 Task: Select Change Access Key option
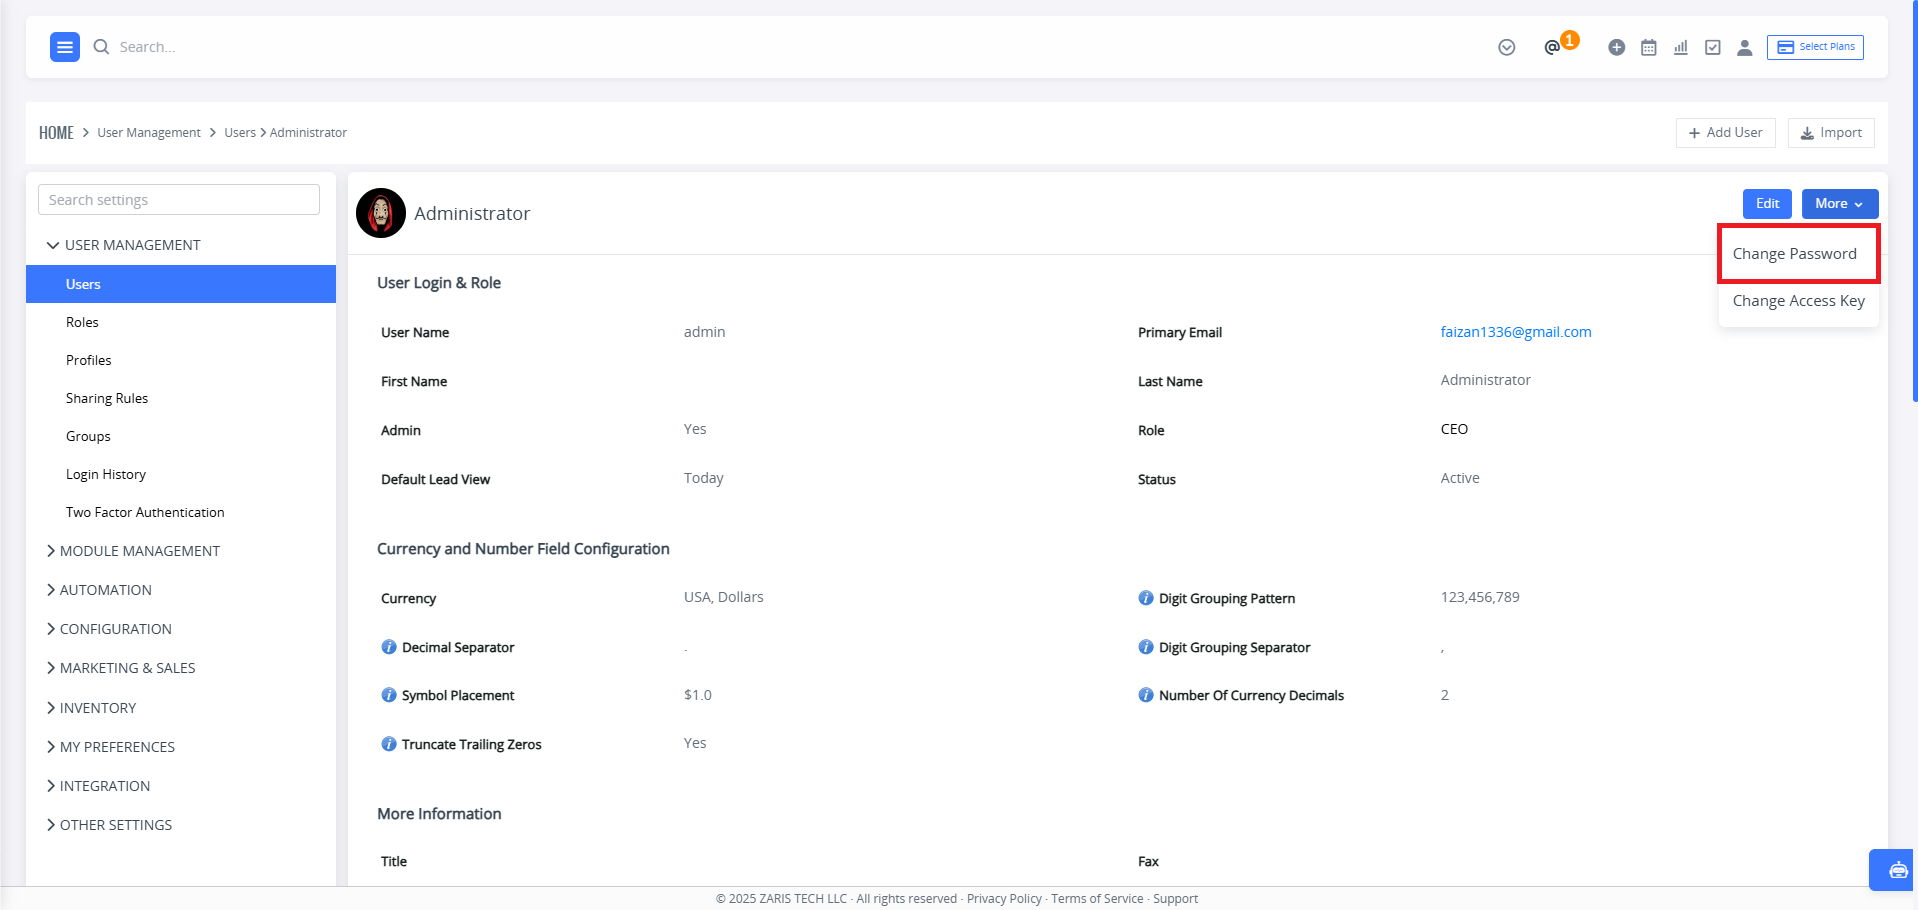(1798, 301)
